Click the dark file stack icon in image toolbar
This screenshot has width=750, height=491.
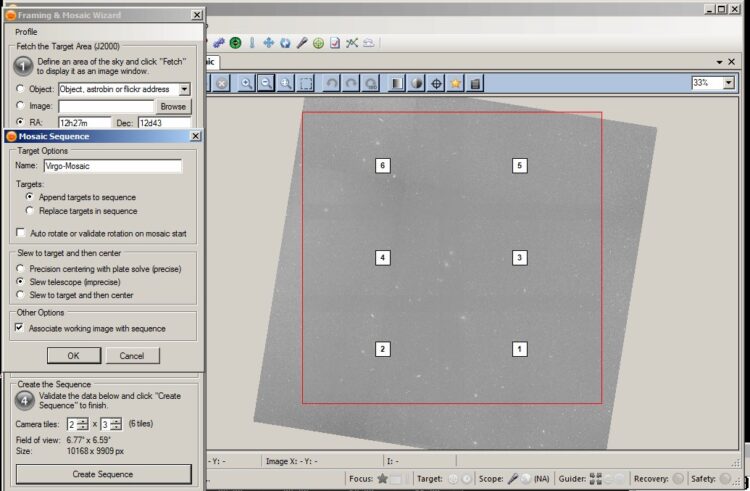point(475,84)
